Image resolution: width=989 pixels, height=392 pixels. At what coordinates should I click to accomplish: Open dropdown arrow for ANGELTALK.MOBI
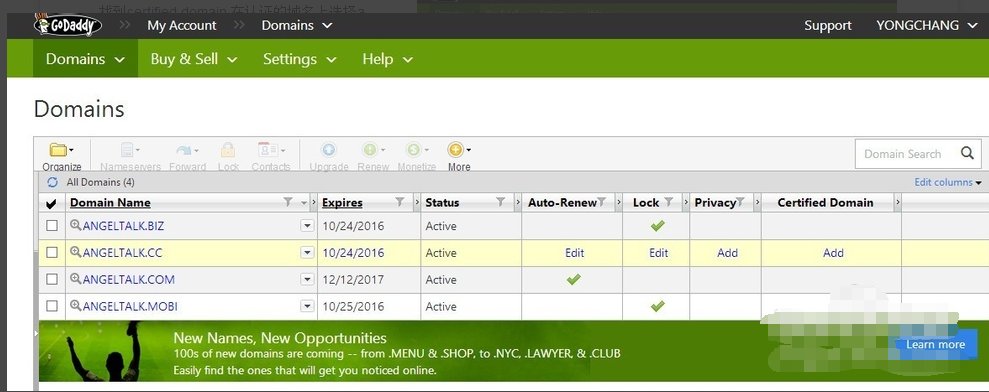coord(307,306)
